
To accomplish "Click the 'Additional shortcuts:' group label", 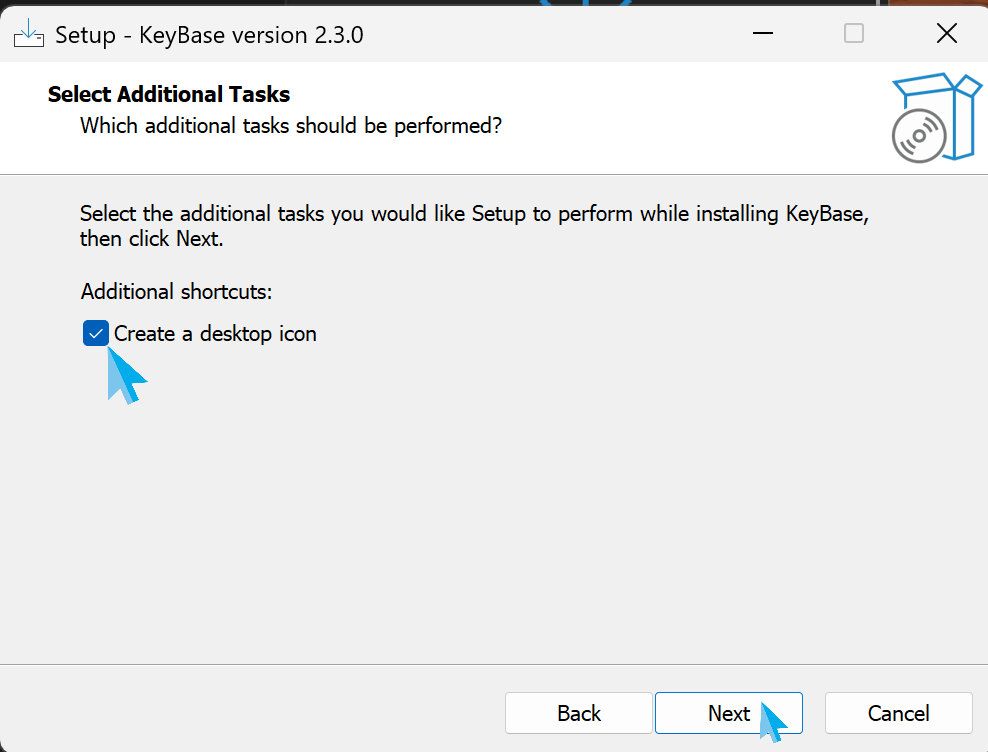I will click(x=176, y=292).
